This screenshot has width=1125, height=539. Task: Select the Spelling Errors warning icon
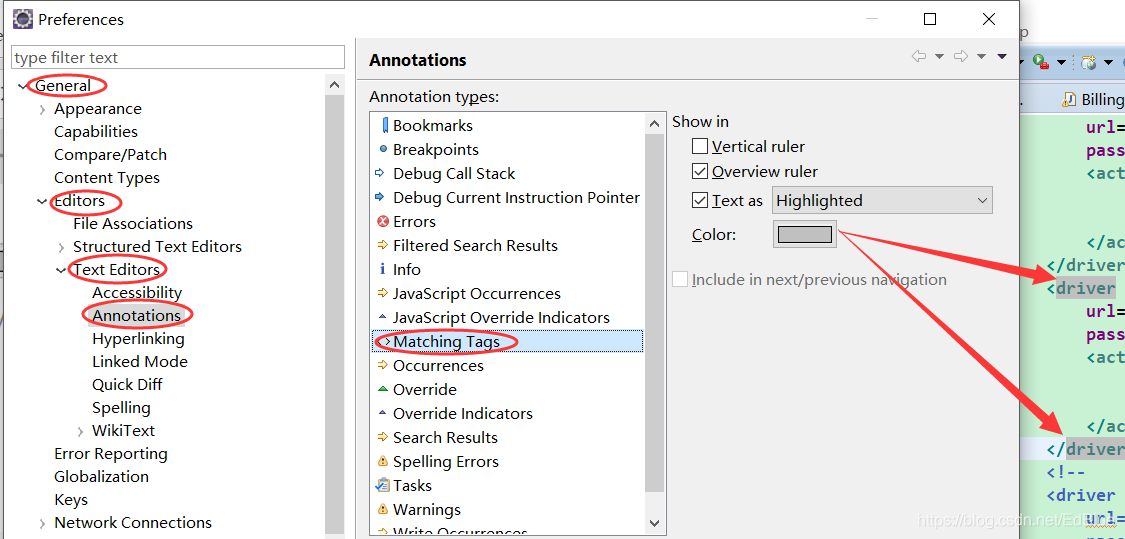click(x=382, y=461)
